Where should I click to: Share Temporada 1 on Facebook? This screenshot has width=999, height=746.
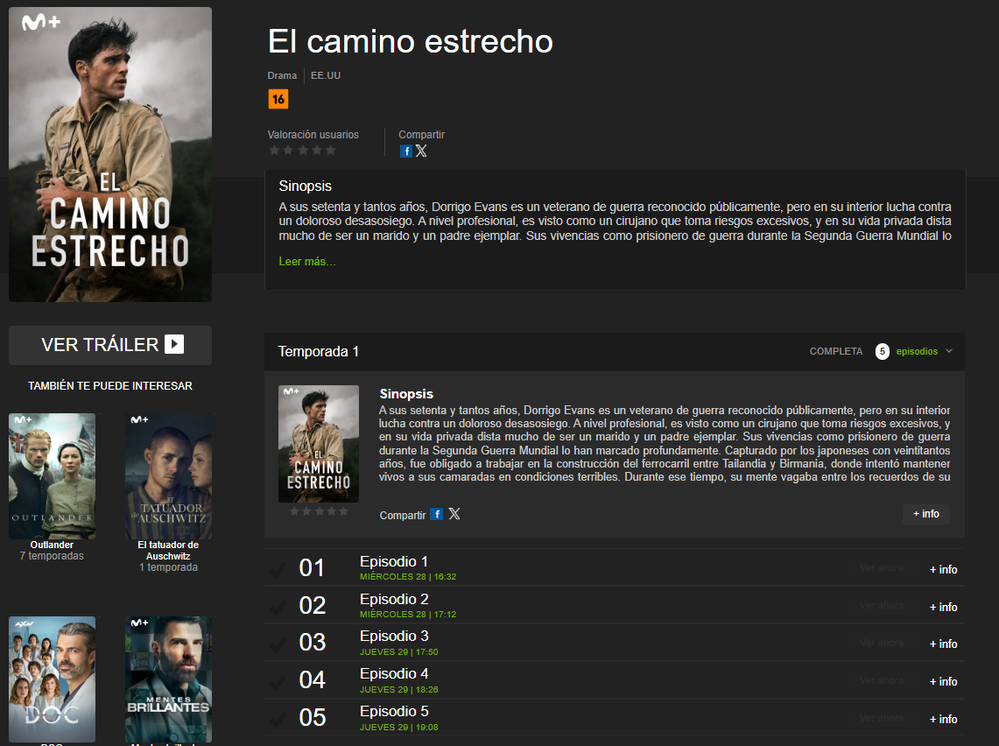pos(436,514)
